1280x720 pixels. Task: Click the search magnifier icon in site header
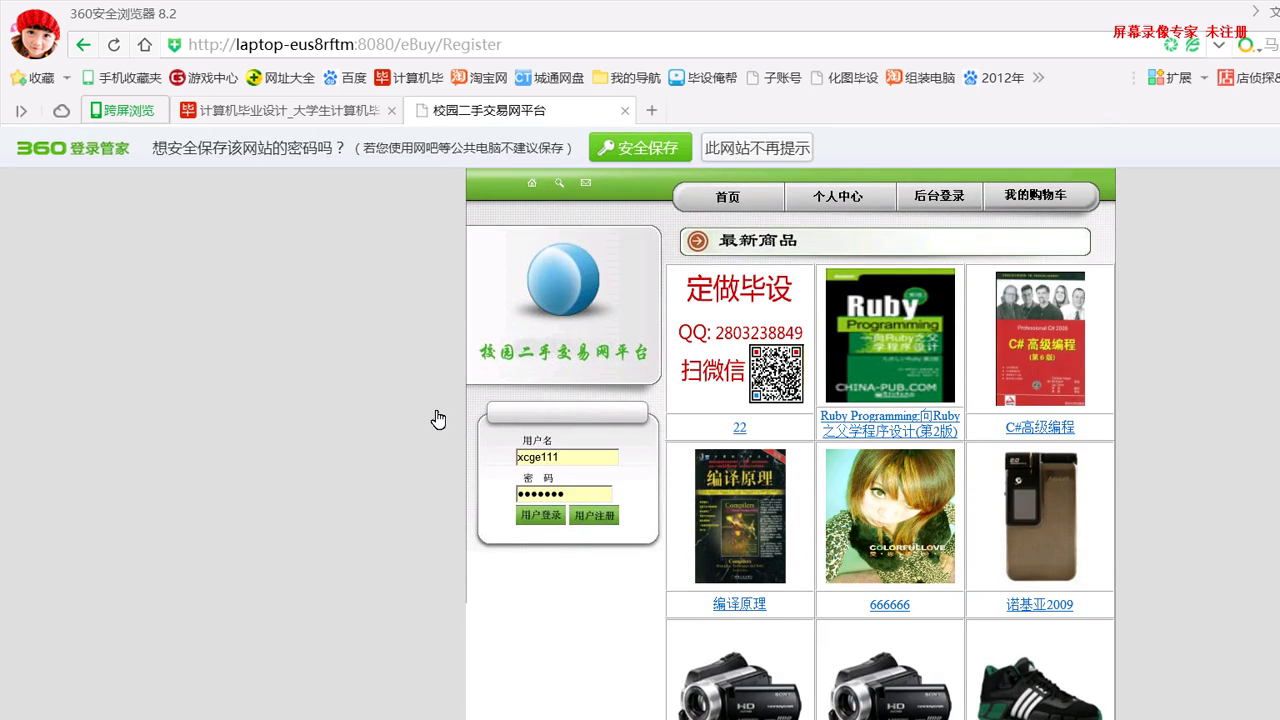(559, 183)
